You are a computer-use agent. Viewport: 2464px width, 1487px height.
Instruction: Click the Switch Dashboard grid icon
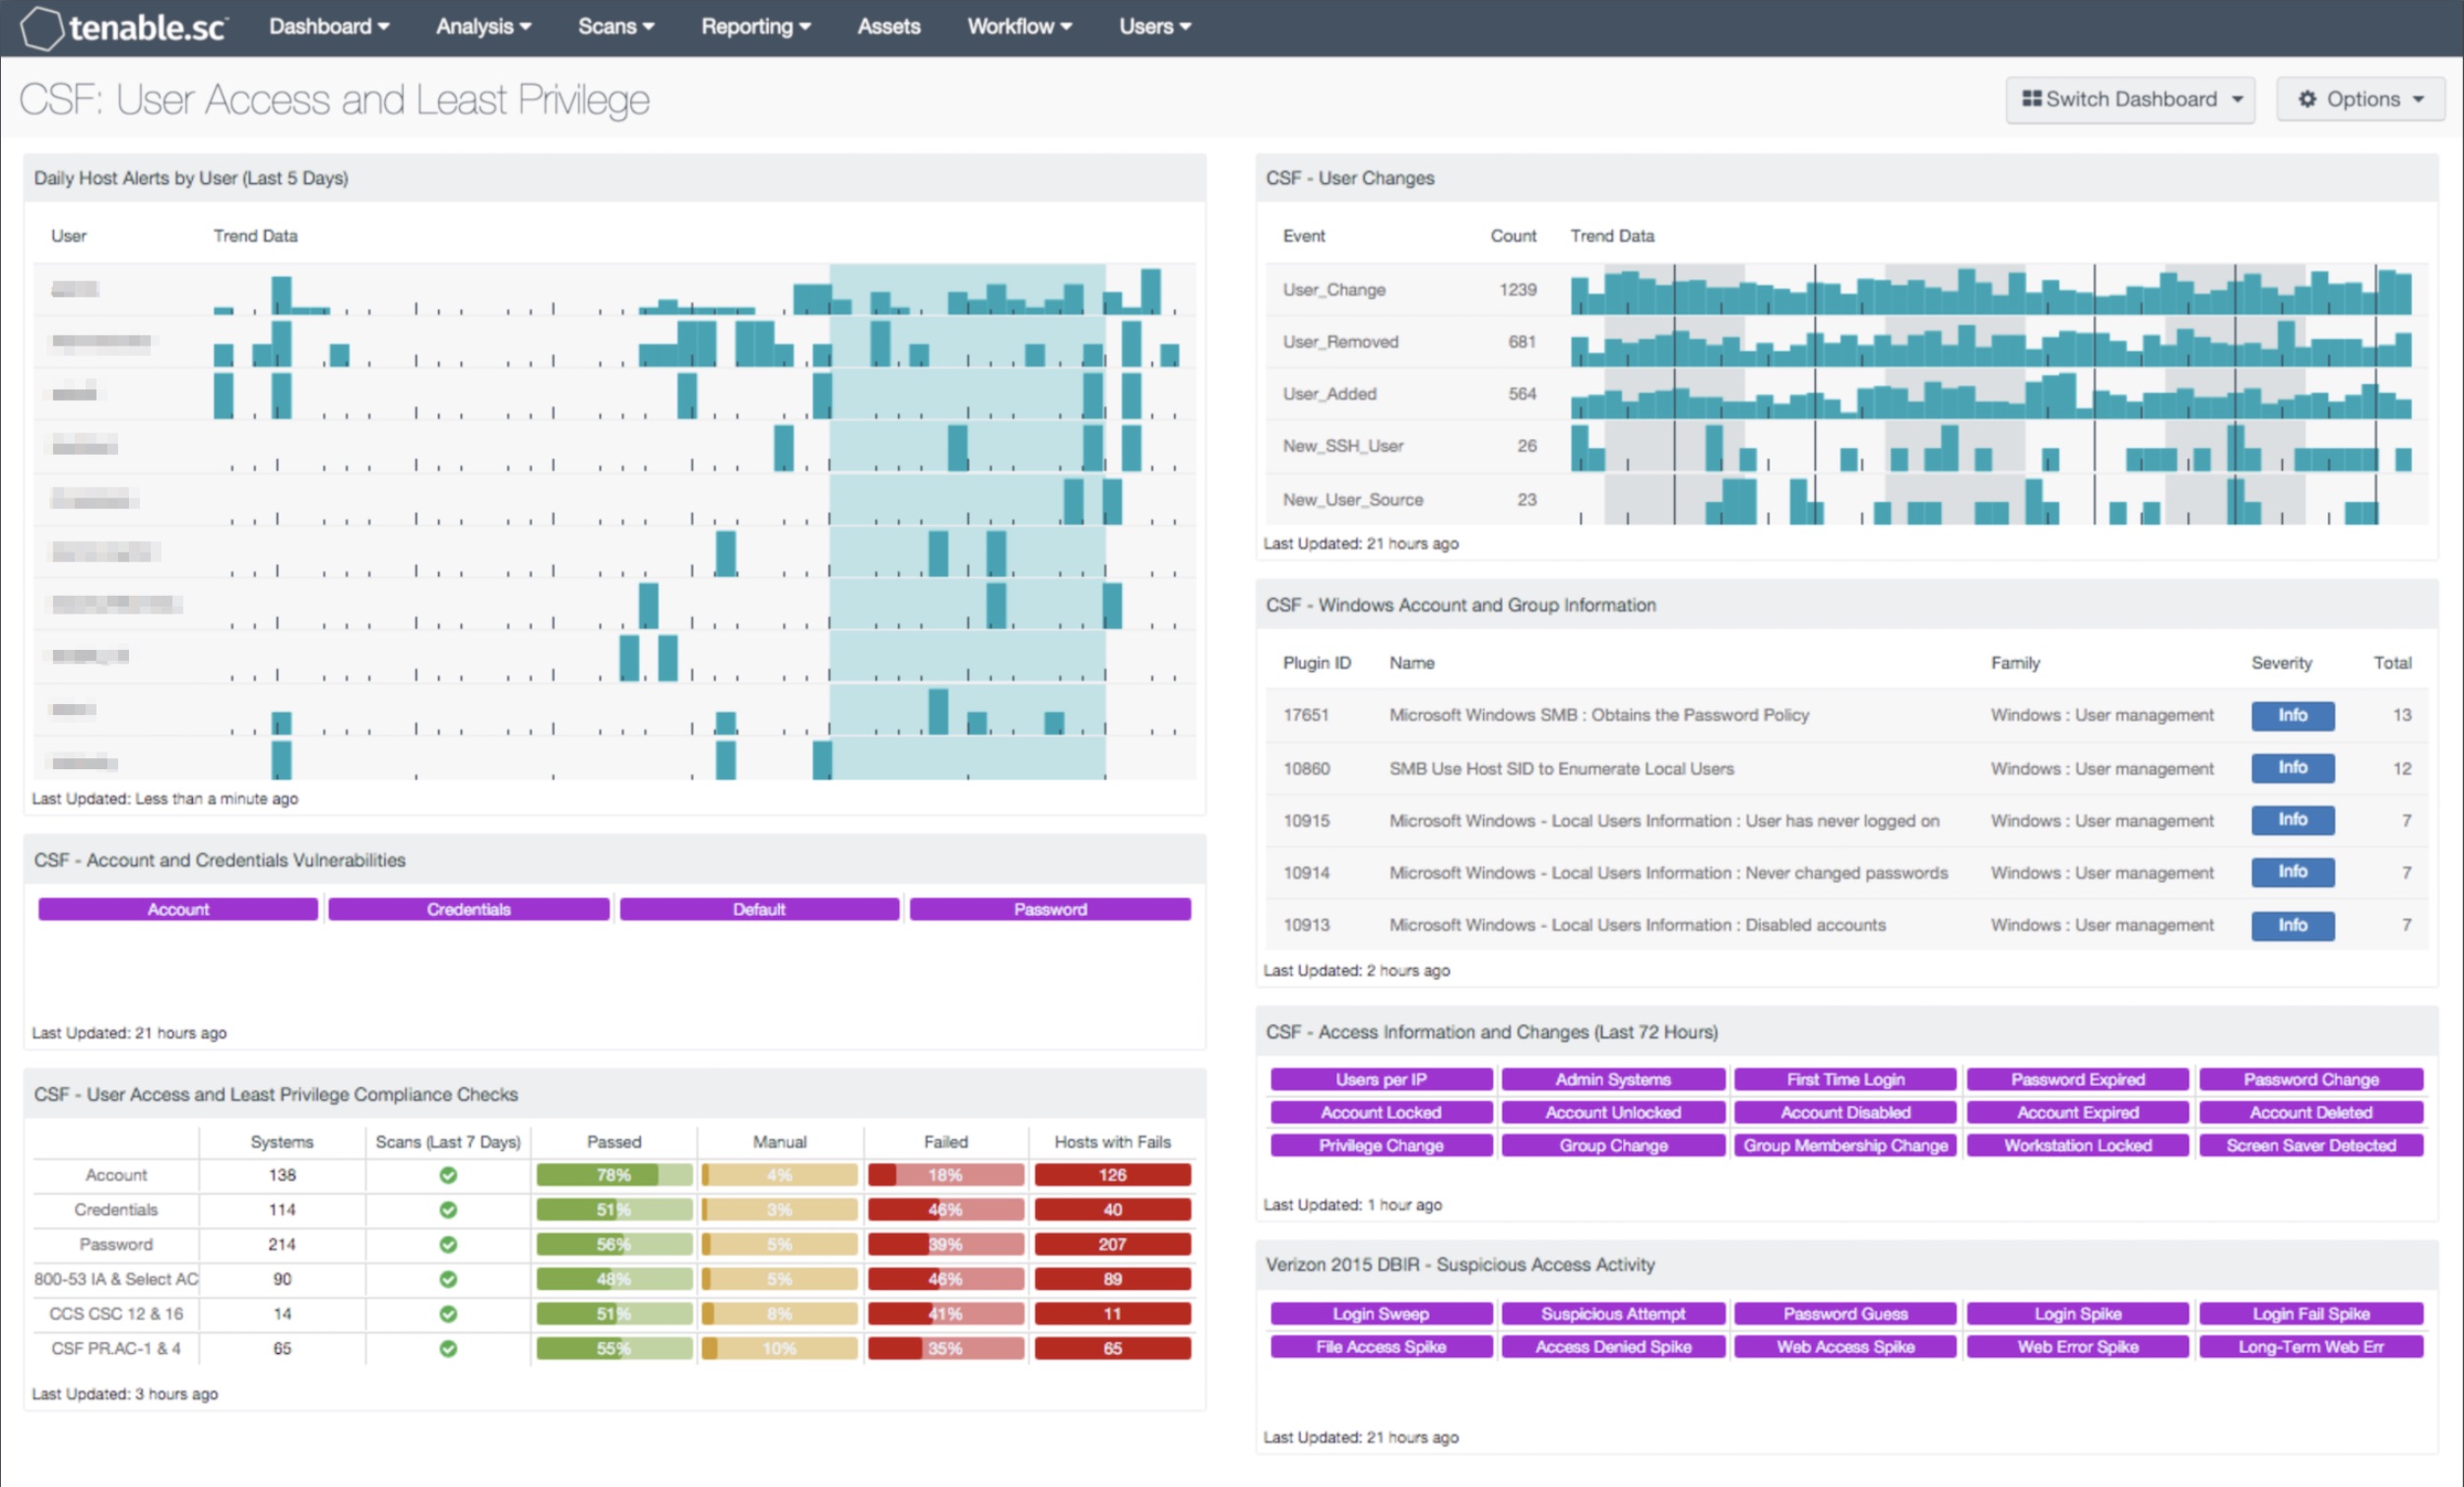2031,98
